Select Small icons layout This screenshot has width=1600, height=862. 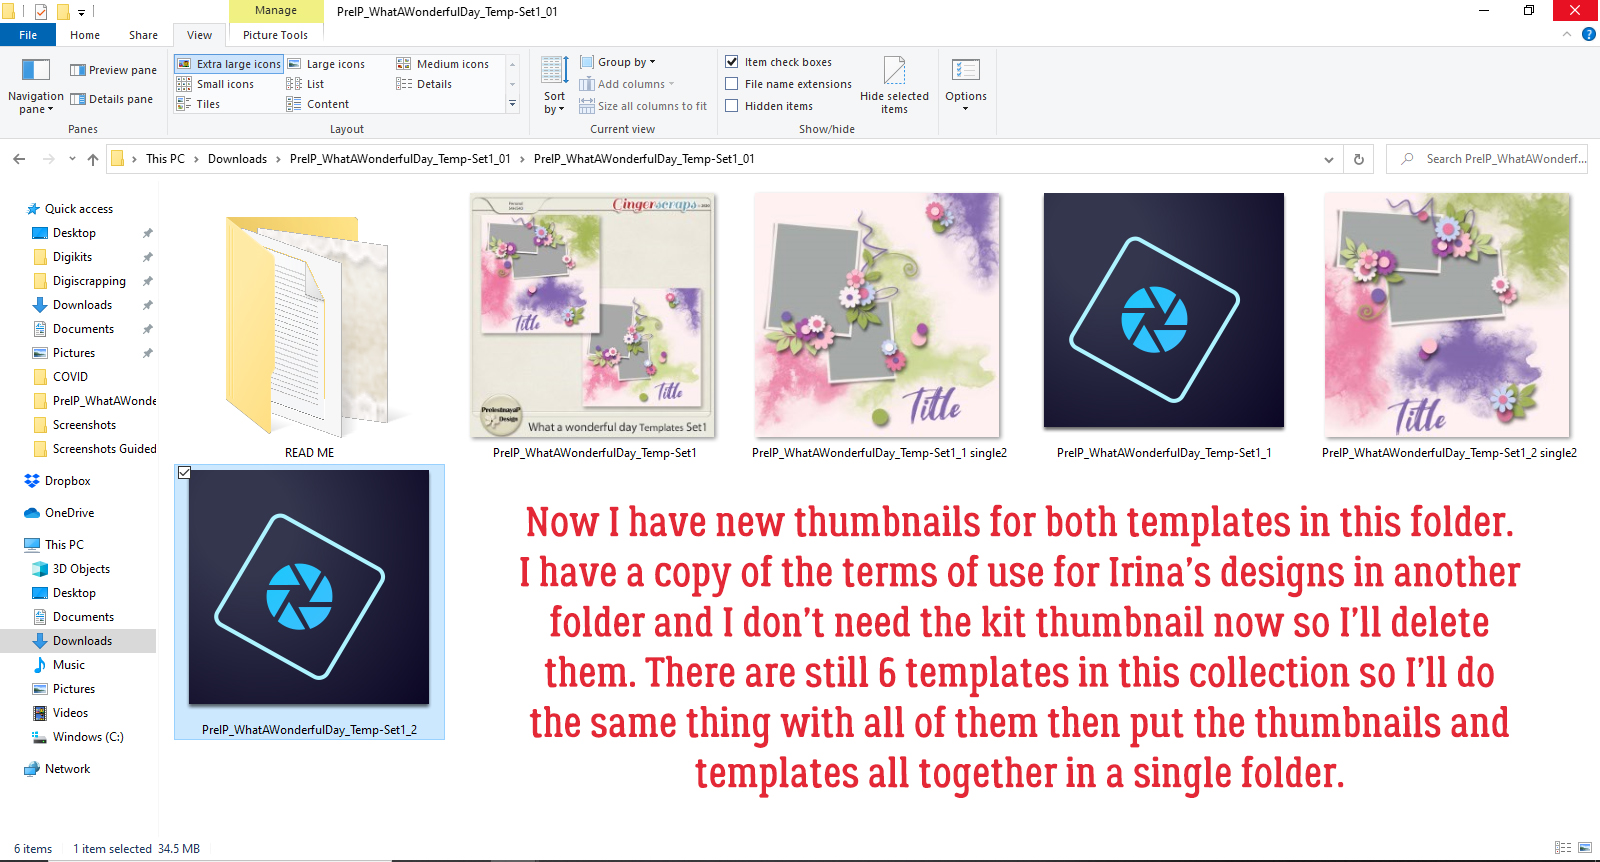point(216,84)
